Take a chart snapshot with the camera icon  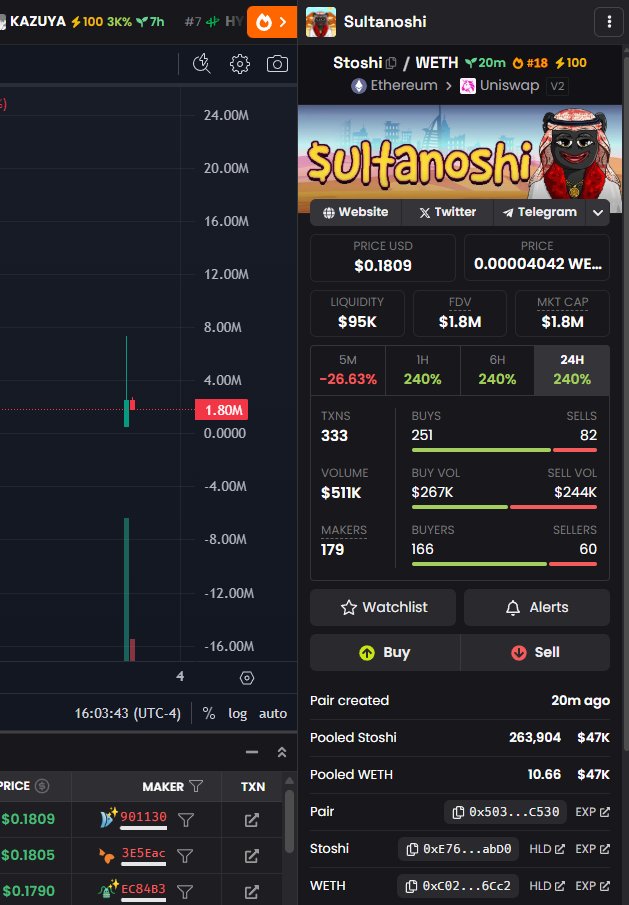(x=277, y=64)
